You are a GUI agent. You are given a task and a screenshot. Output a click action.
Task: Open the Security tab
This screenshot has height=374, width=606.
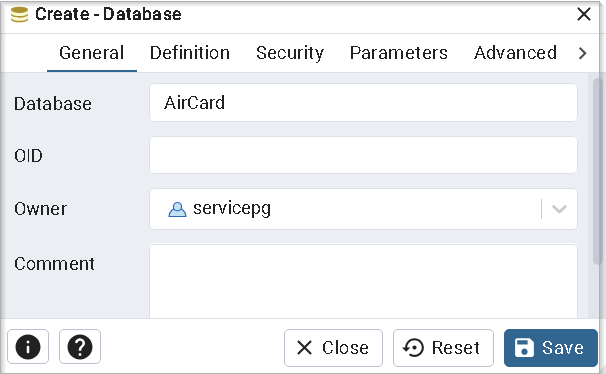[290, 53]
